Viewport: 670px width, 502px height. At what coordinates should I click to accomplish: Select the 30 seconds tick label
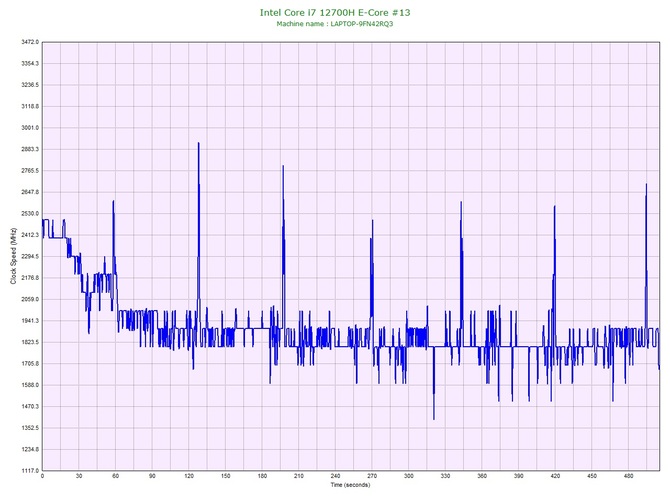click(79, 476)
